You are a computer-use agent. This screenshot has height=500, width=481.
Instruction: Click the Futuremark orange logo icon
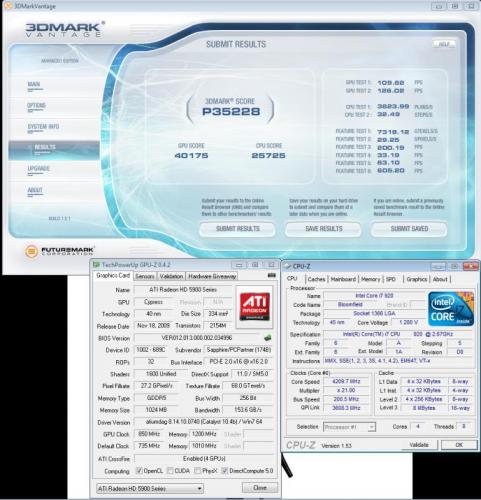31,251
